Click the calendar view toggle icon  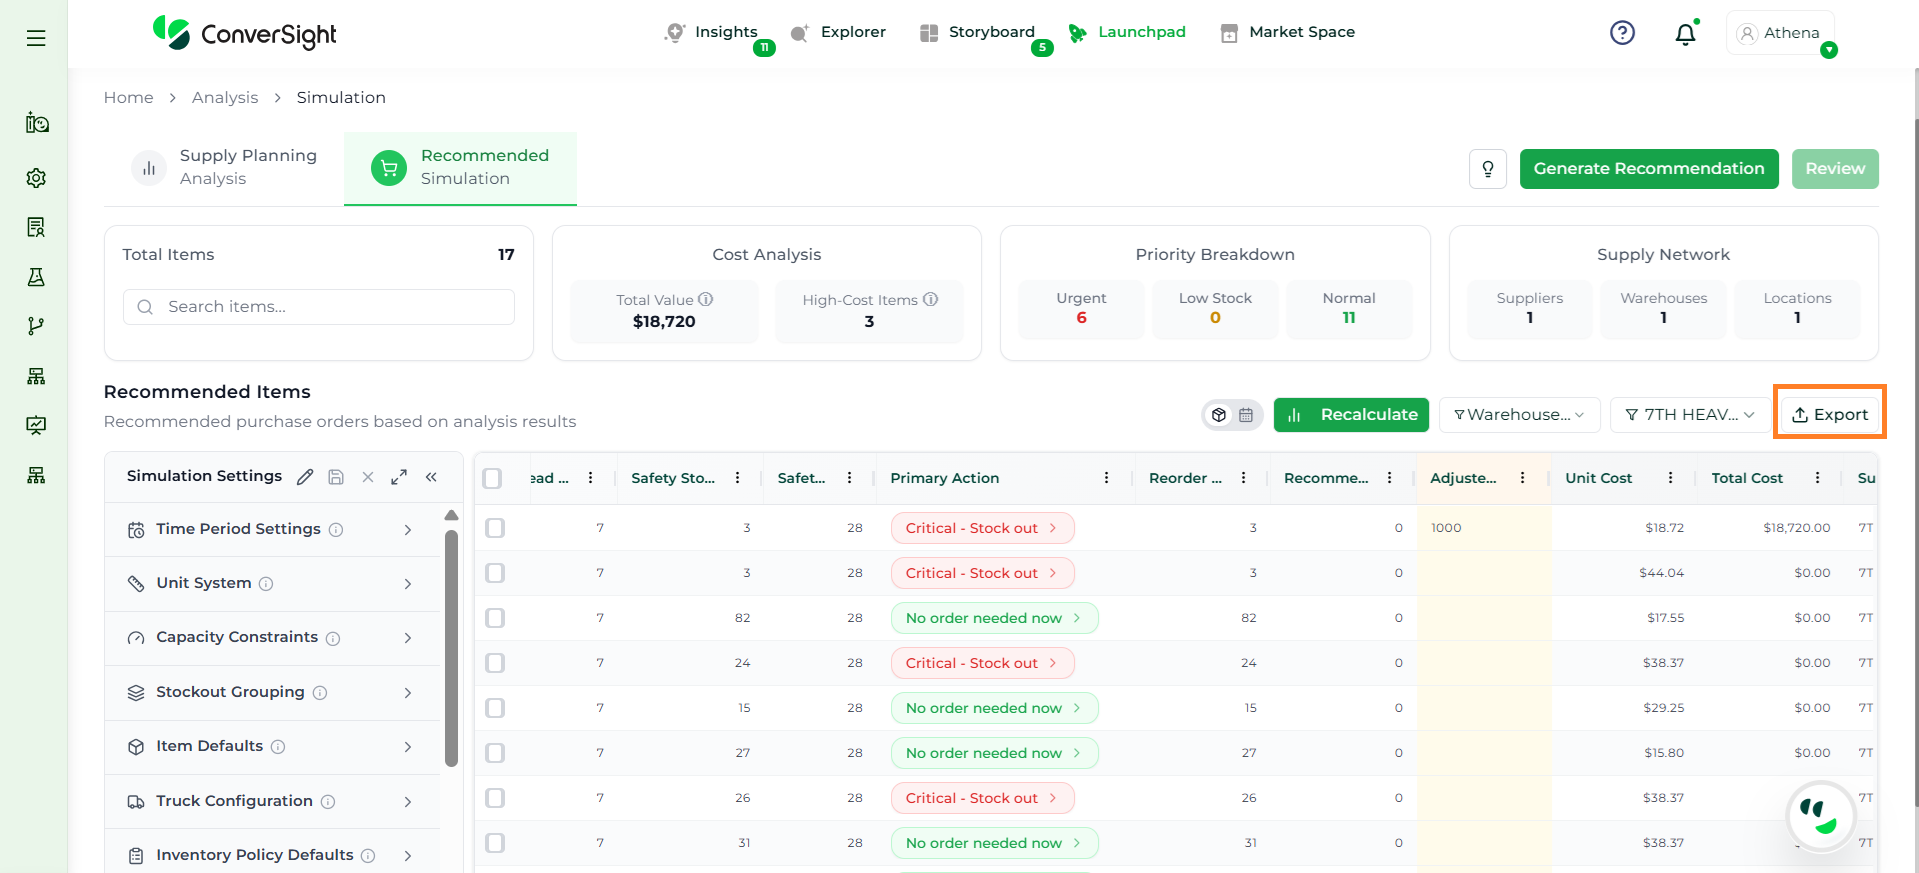point(1246,415)
